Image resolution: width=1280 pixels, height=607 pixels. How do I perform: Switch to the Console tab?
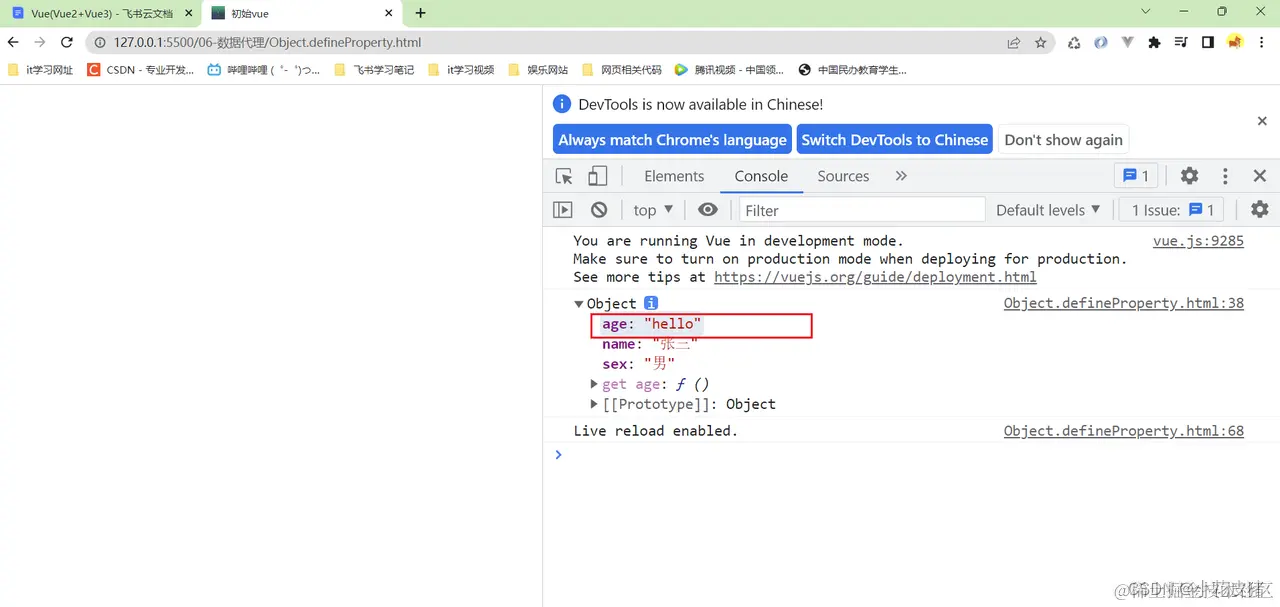(761, 176)
